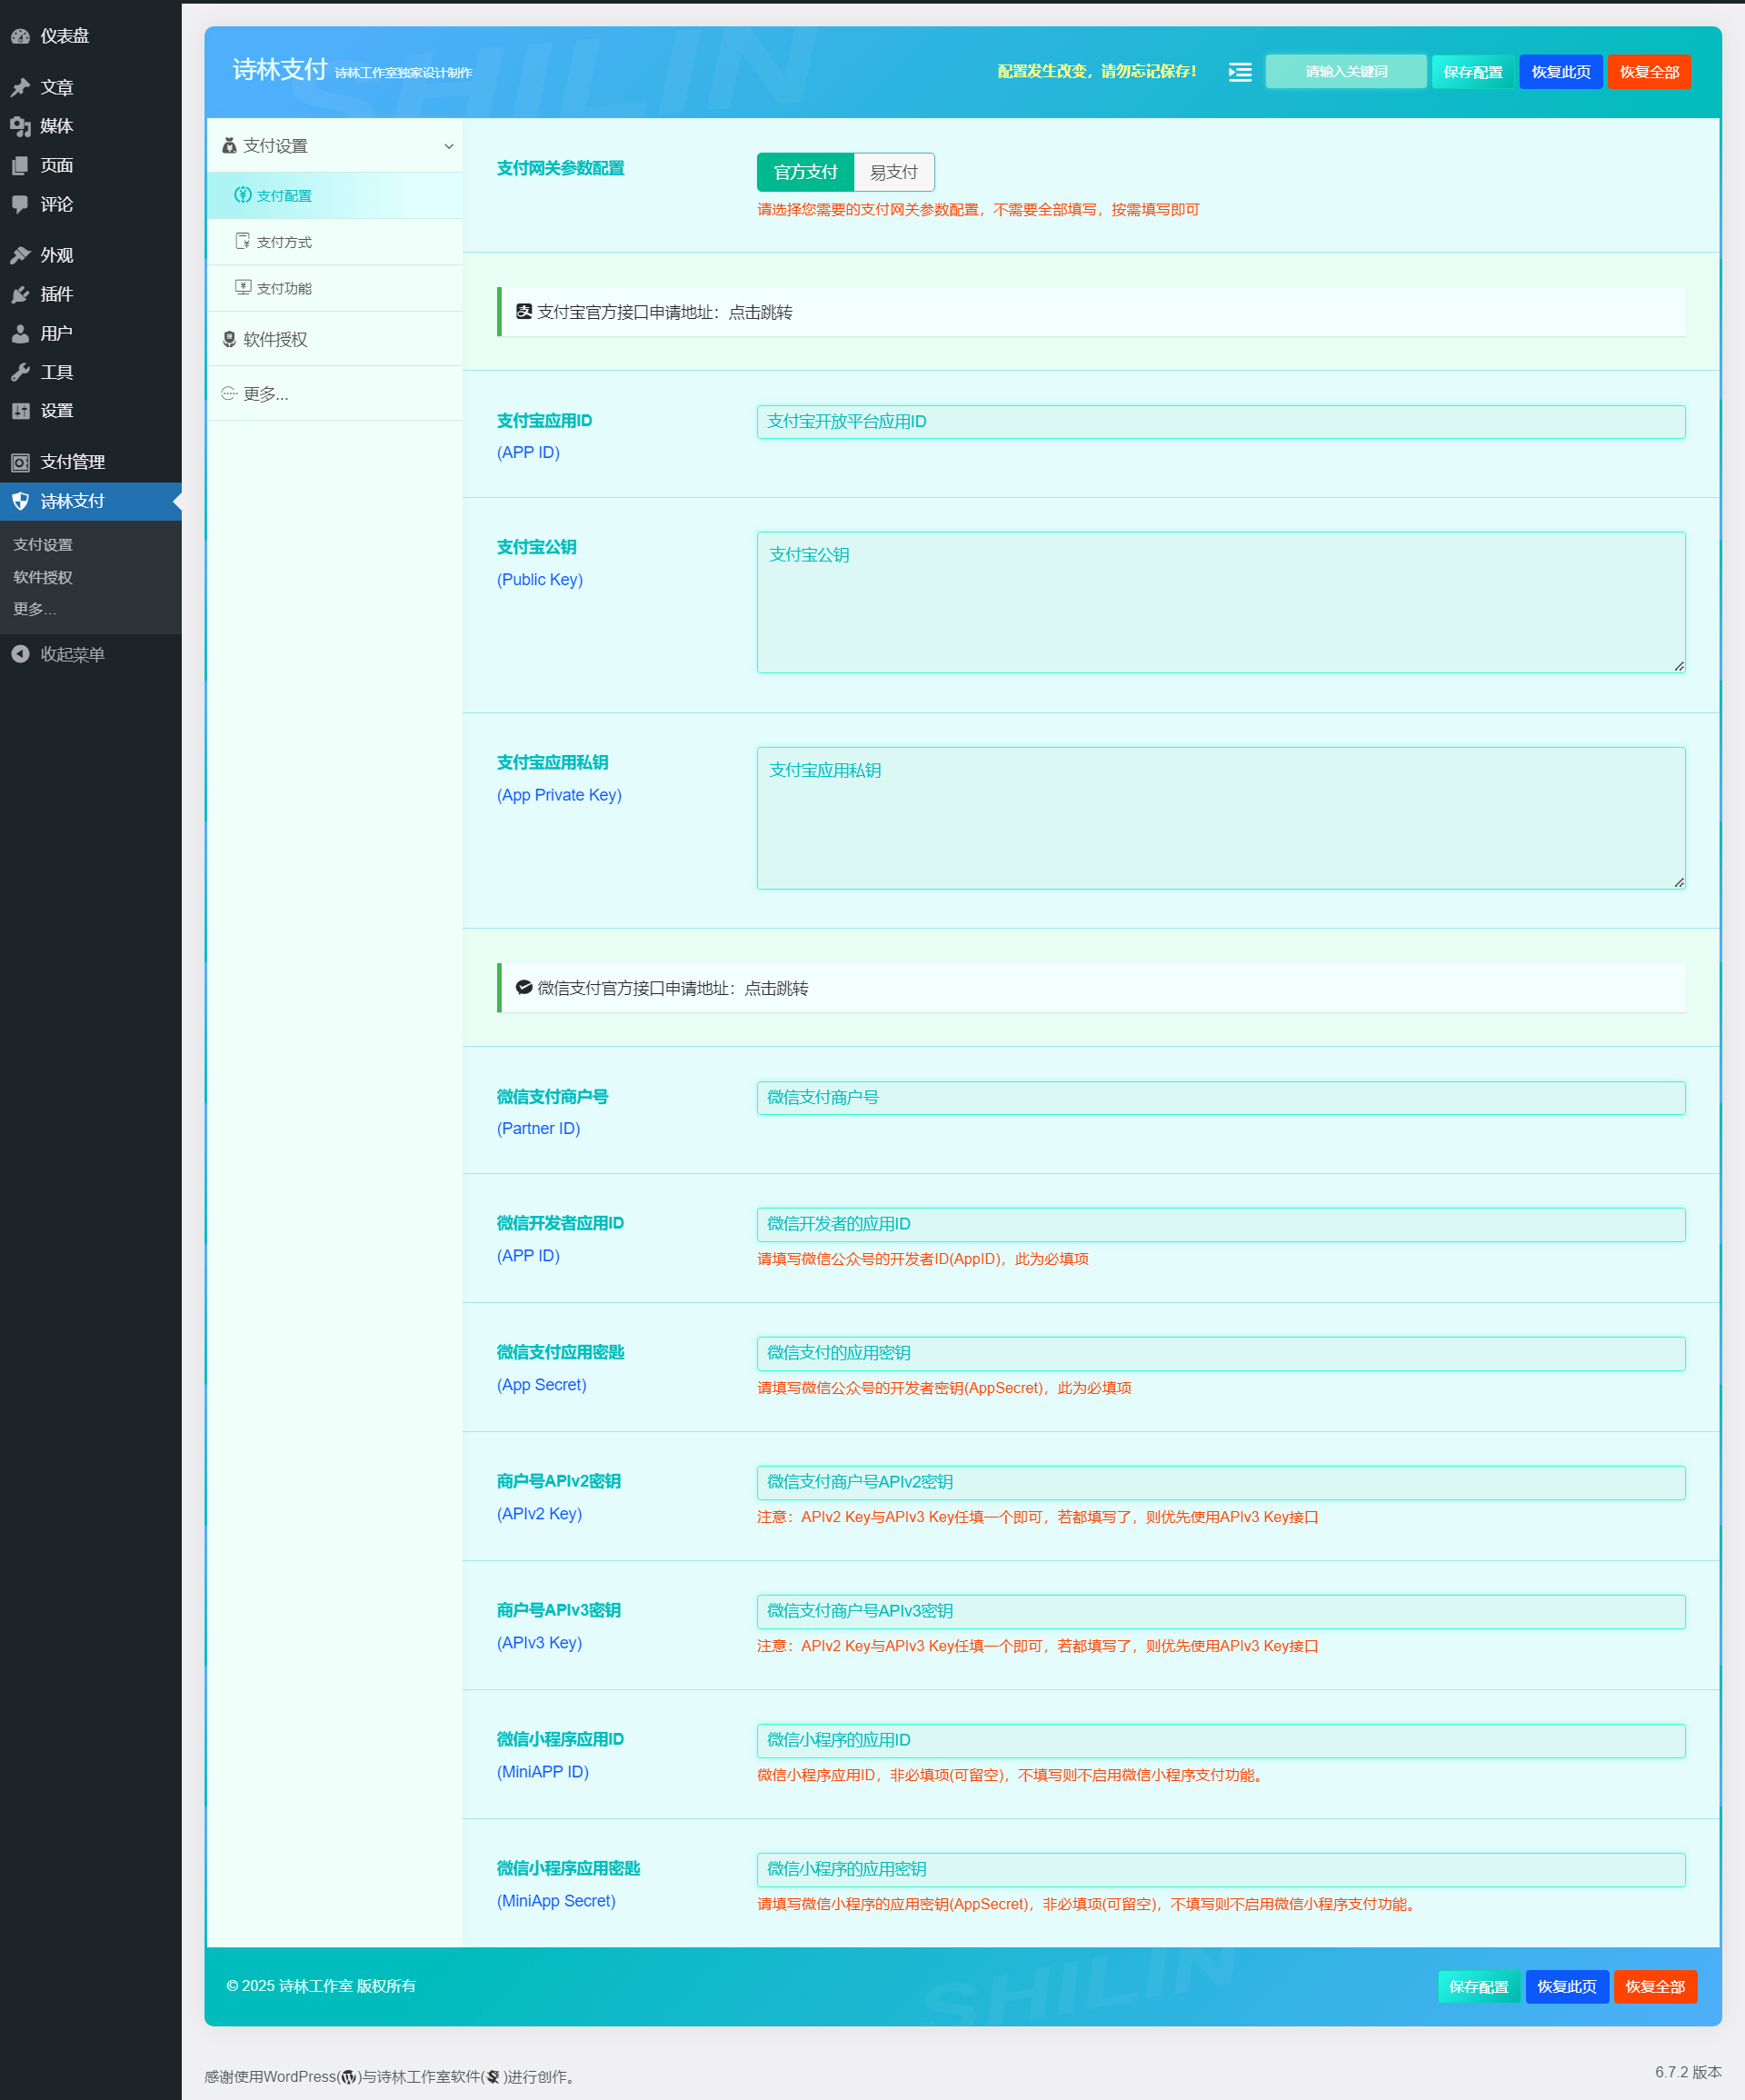Open 软件授权 in WordPress submenu
Viewport: 1745px width, 2100px height.
[x=43, y=577]
